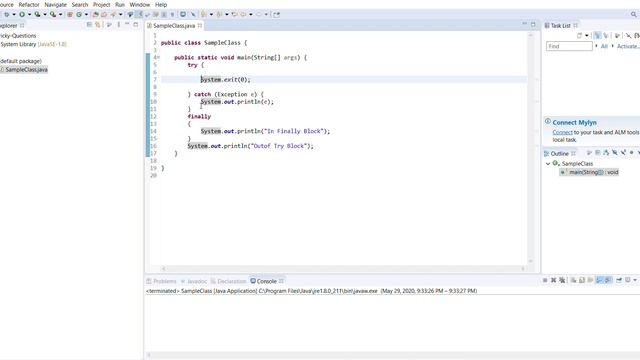Click the All working set link

(x=604, y=46)
